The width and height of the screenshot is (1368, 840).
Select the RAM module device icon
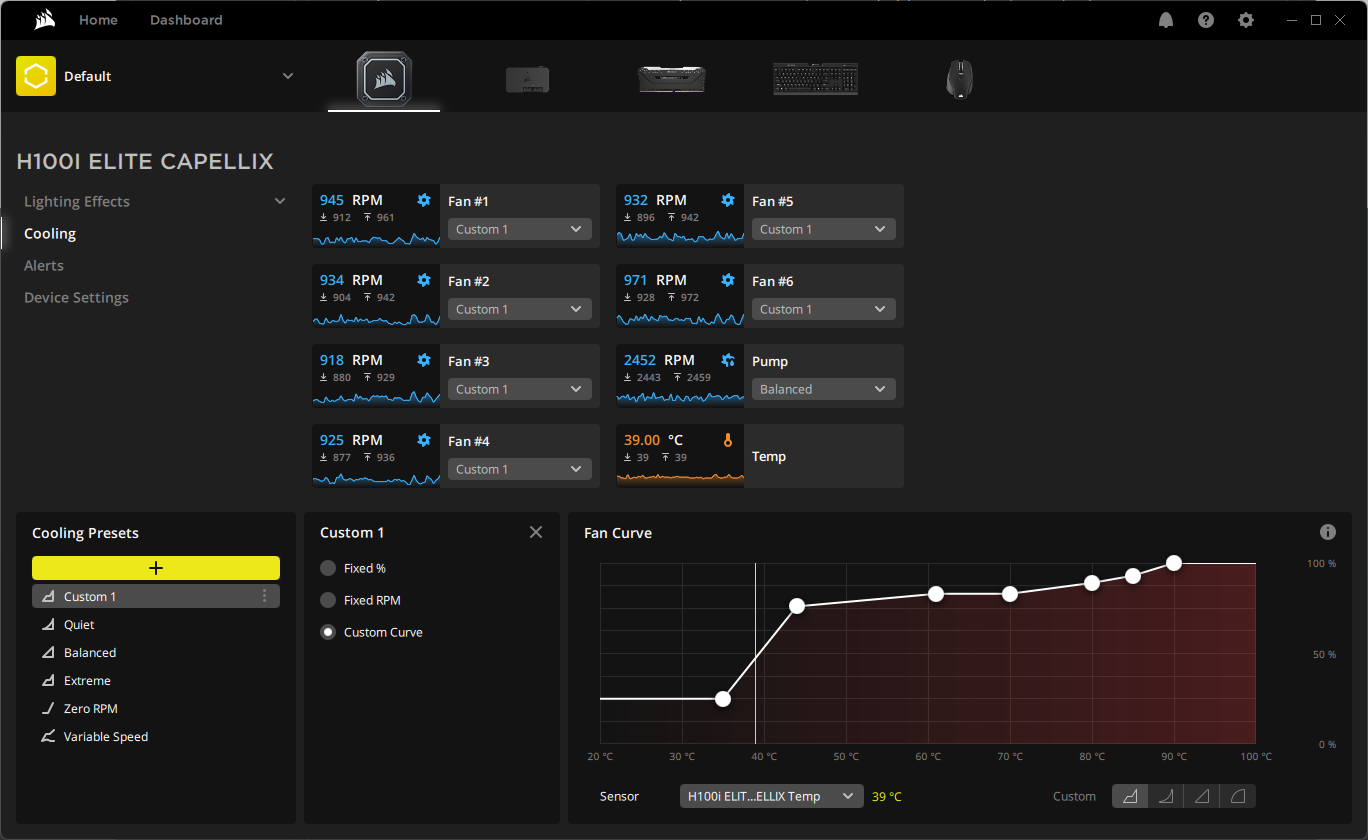(x=672, y=79)
